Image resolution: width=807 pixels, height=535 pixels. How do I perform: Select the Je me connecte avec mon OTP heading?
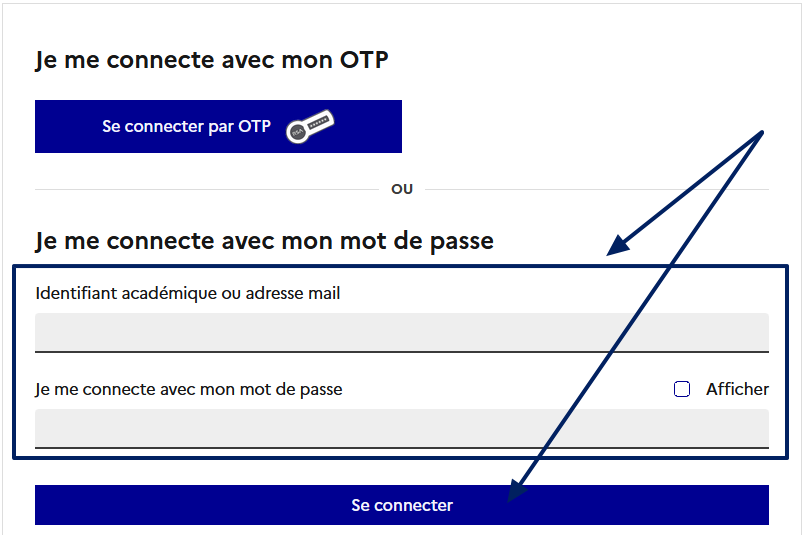pyautogui.click(x=212, y=60)
